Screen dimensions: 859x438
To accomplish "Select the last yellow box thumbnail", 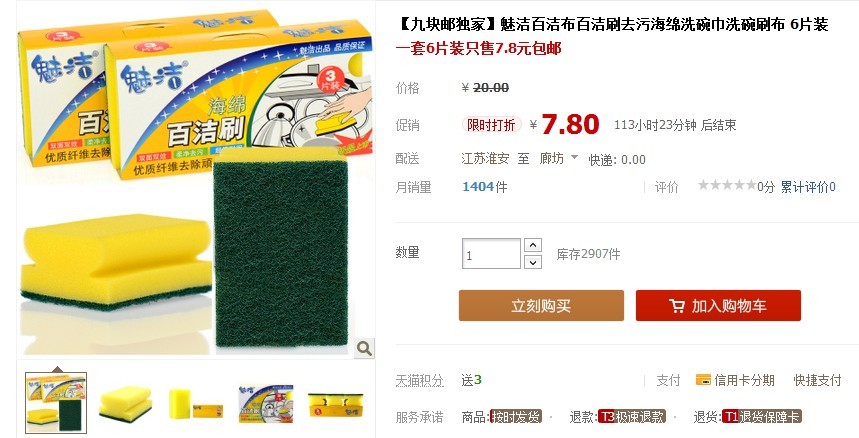I will [335, 403].
